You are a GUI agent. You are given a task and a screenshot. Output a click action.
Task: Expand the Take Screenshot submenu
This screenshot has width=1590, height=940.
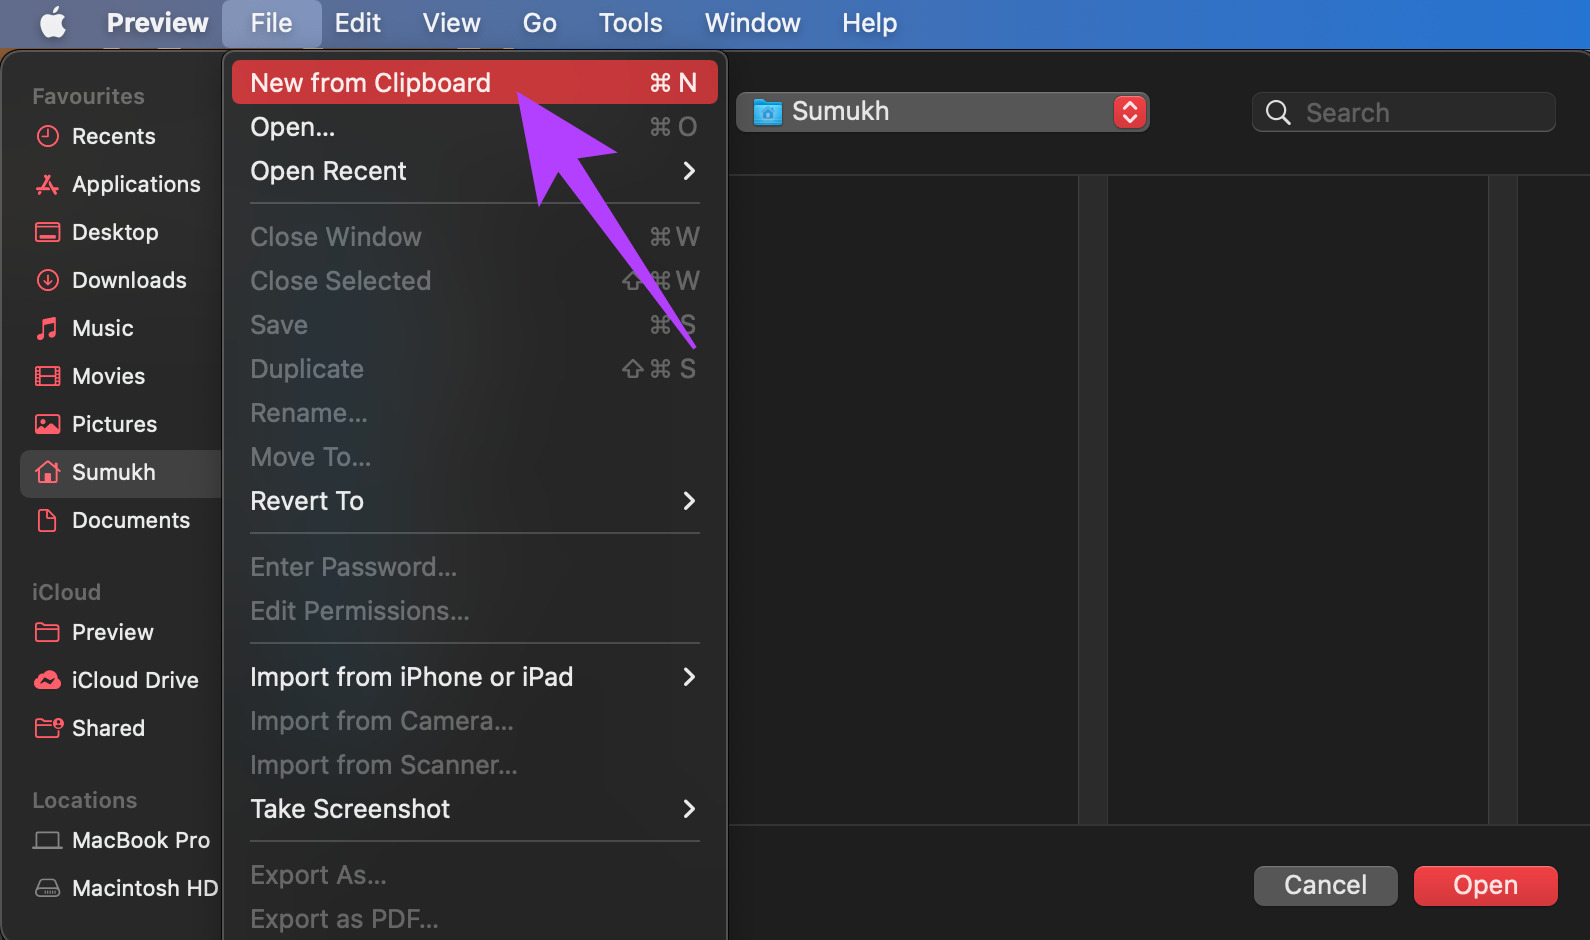(475, 809)
